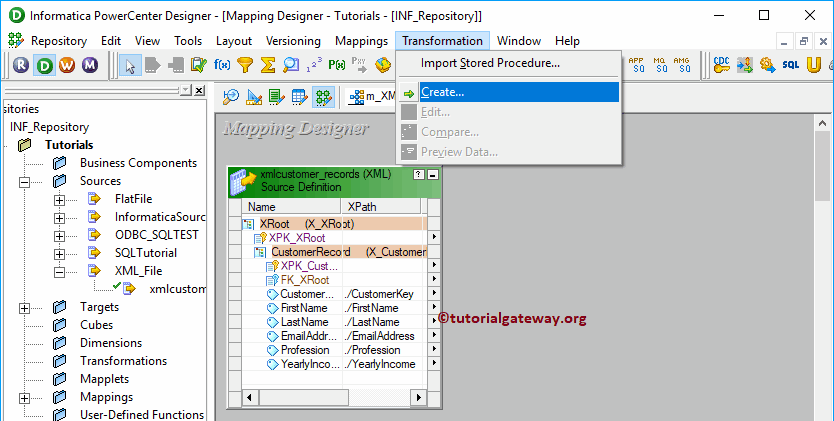Open the Versioning menu
Viewport: 834px width, 421px height.
pyautogui.click(x=293, y=41)
